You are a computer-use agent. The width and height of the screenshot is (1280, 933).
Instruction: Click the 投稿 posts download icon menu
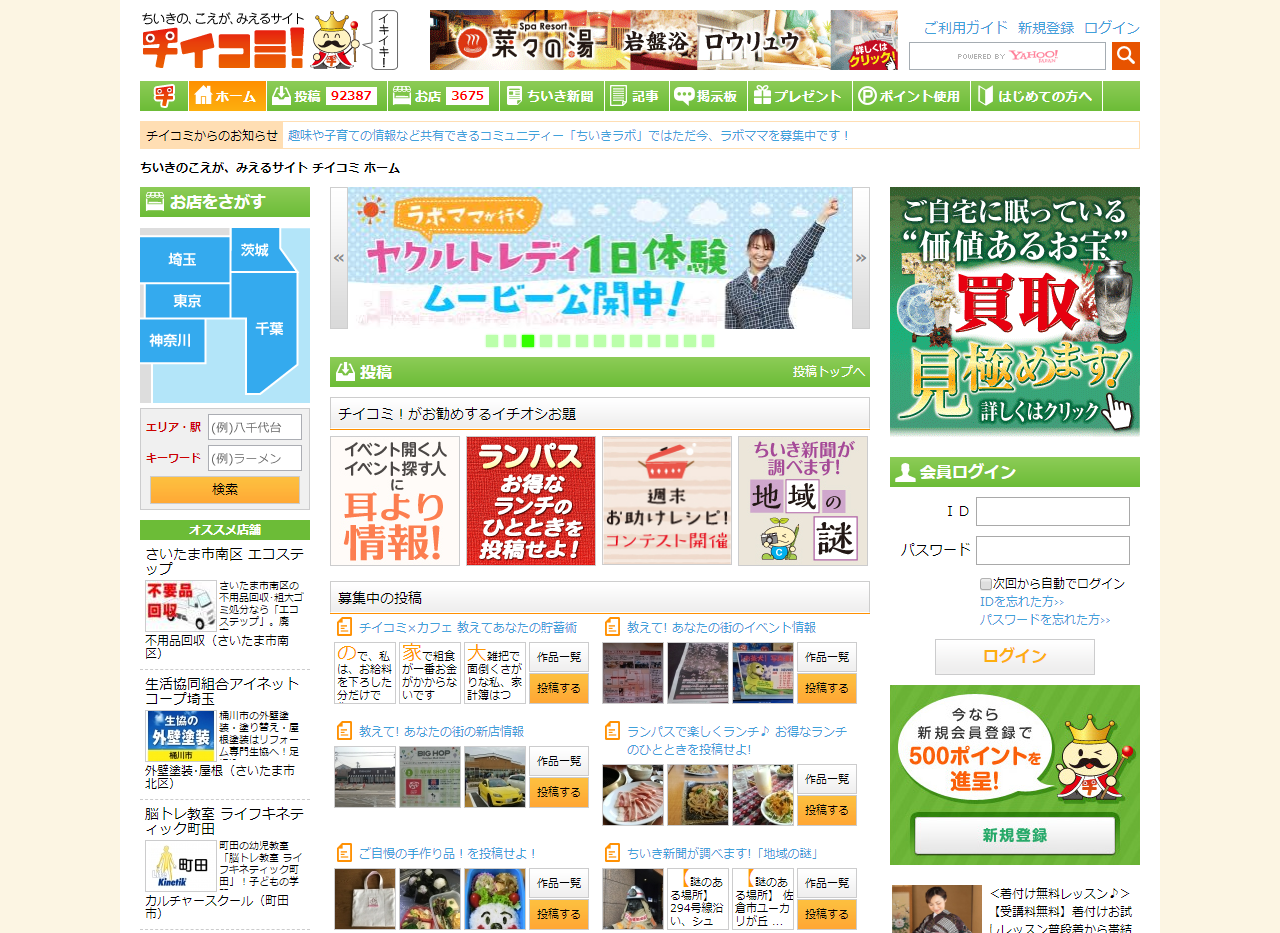[x=326, y=96]
